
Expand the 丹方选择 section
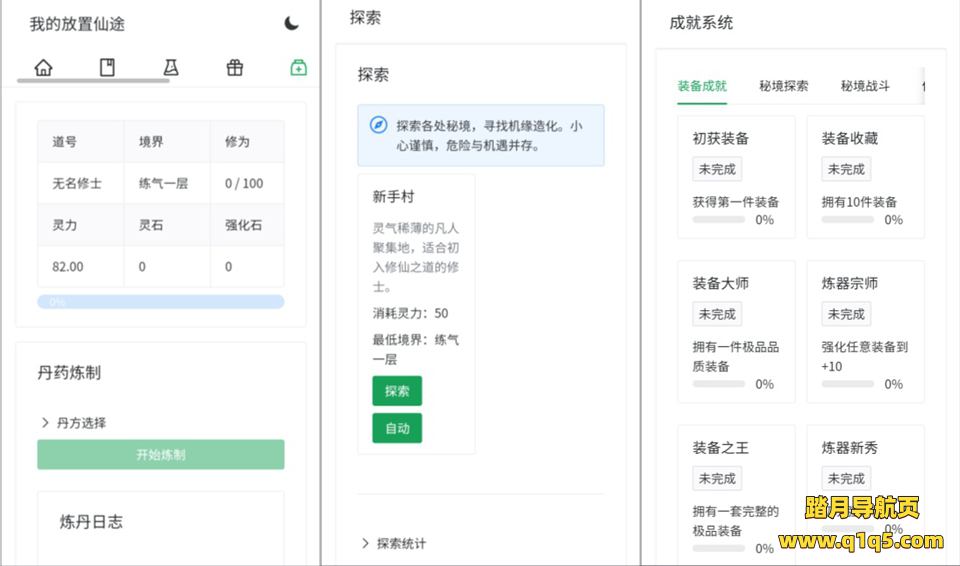click(73, 422)
